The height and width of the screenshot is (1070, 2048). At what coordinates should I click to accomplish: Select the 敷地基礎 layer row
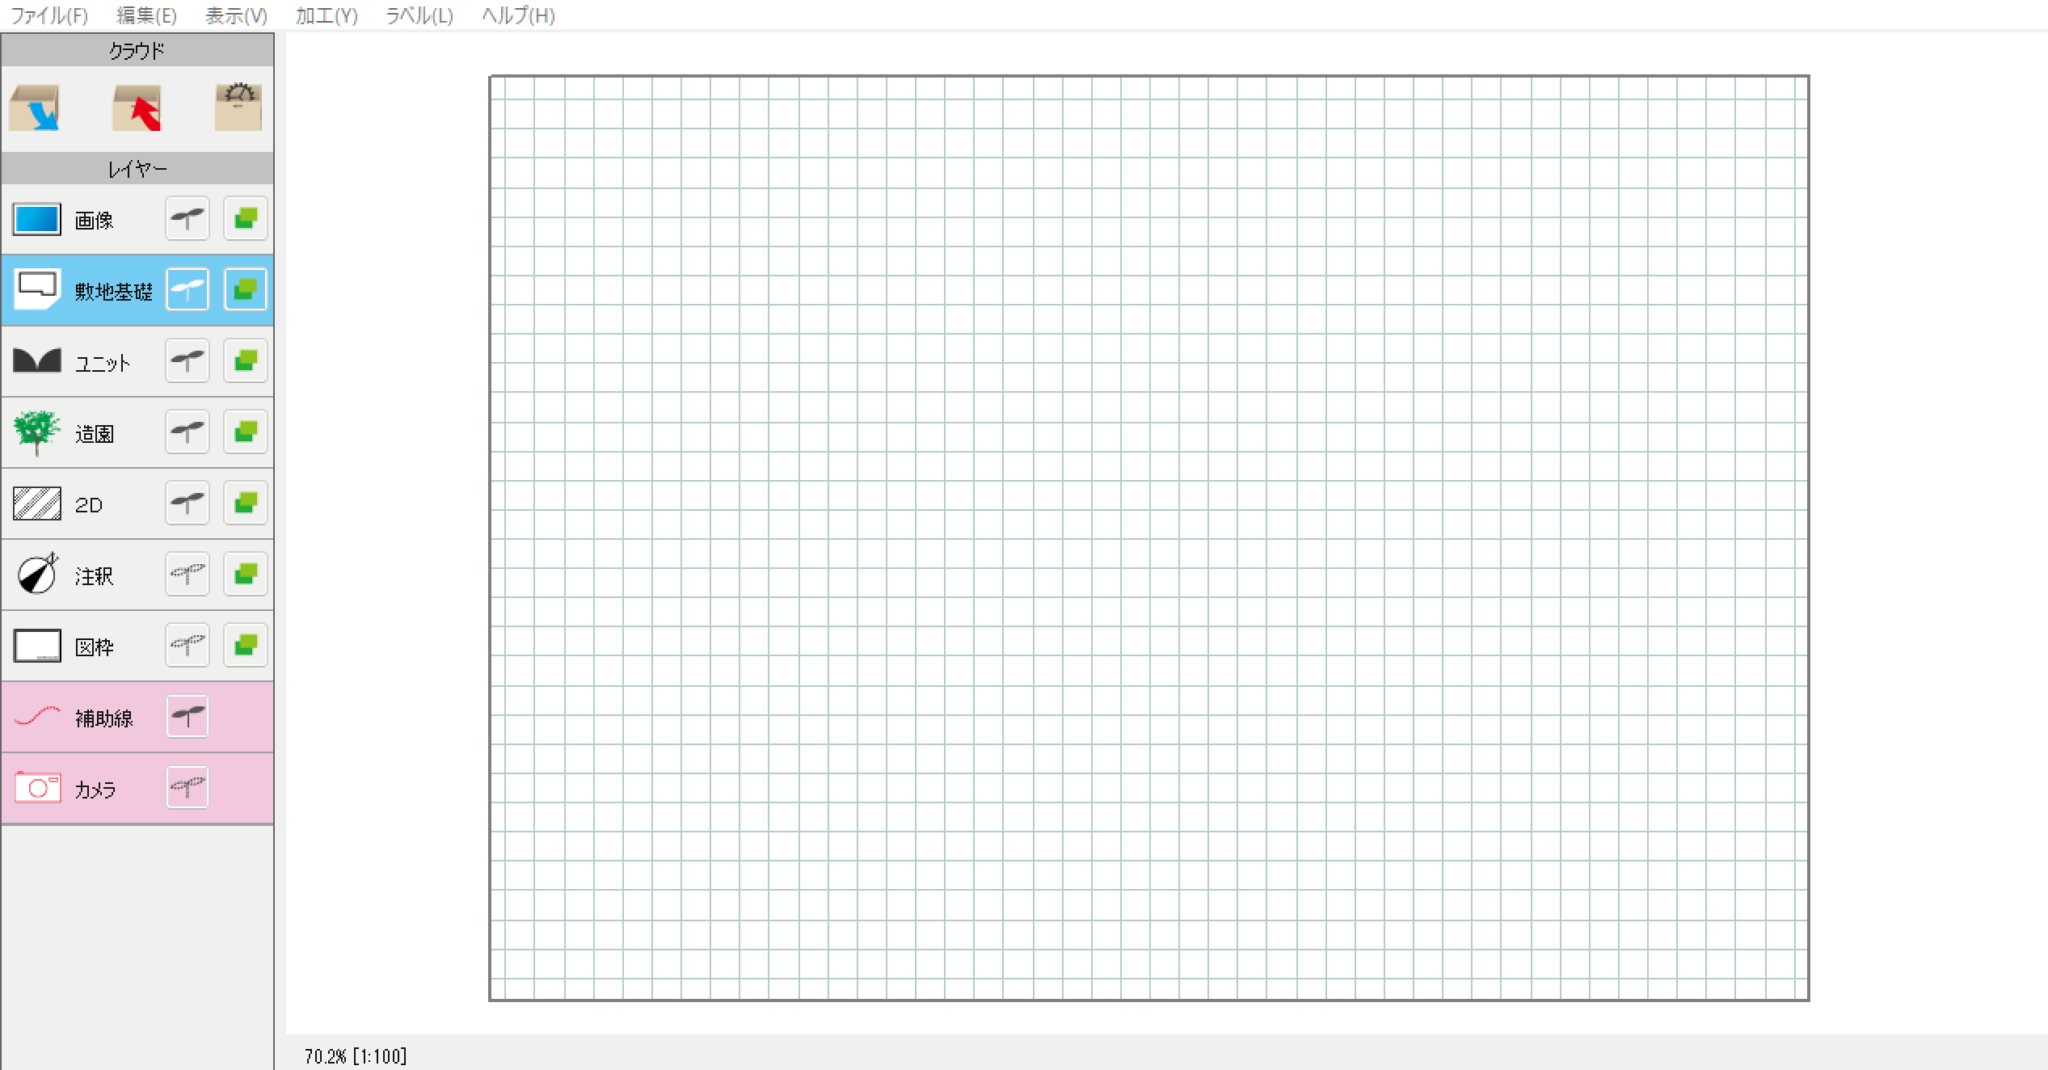(x=113, y=291)
